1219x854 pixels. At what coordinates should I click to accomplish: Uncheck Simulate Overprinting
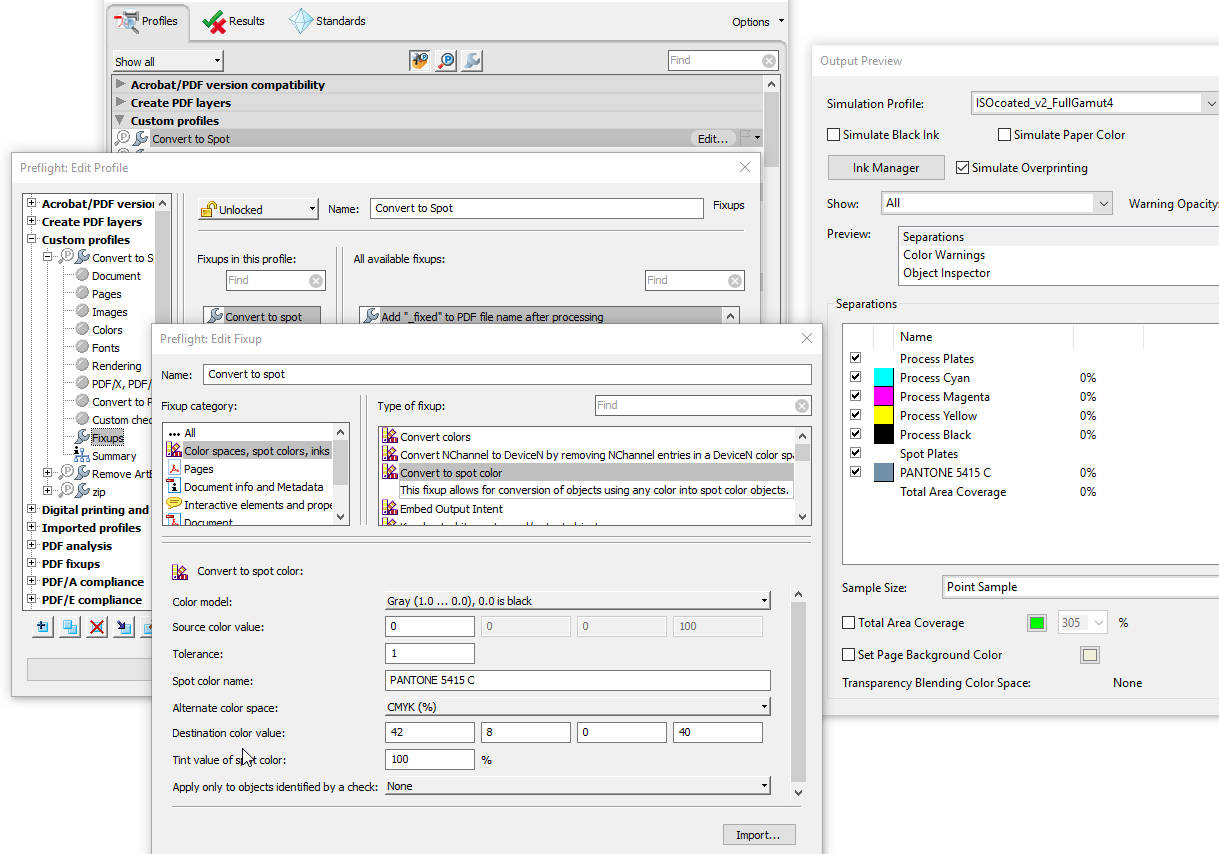pyautogui.click(x=963, y=168)
